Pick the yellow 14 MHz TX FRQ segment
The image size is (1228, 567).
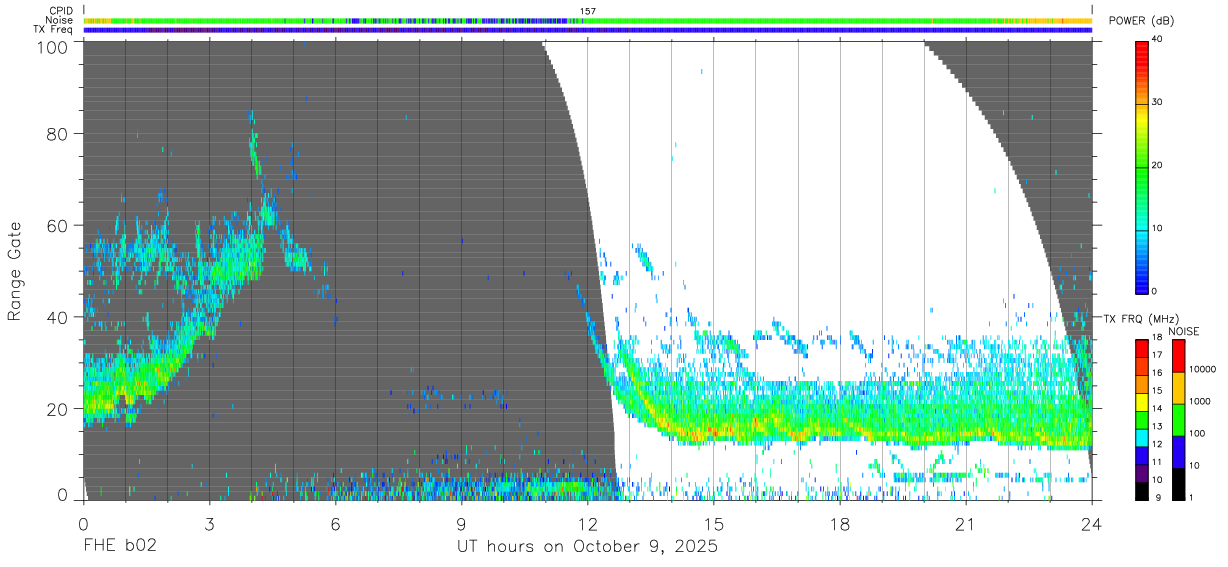pyautogui.click(x=1142, y=402)
